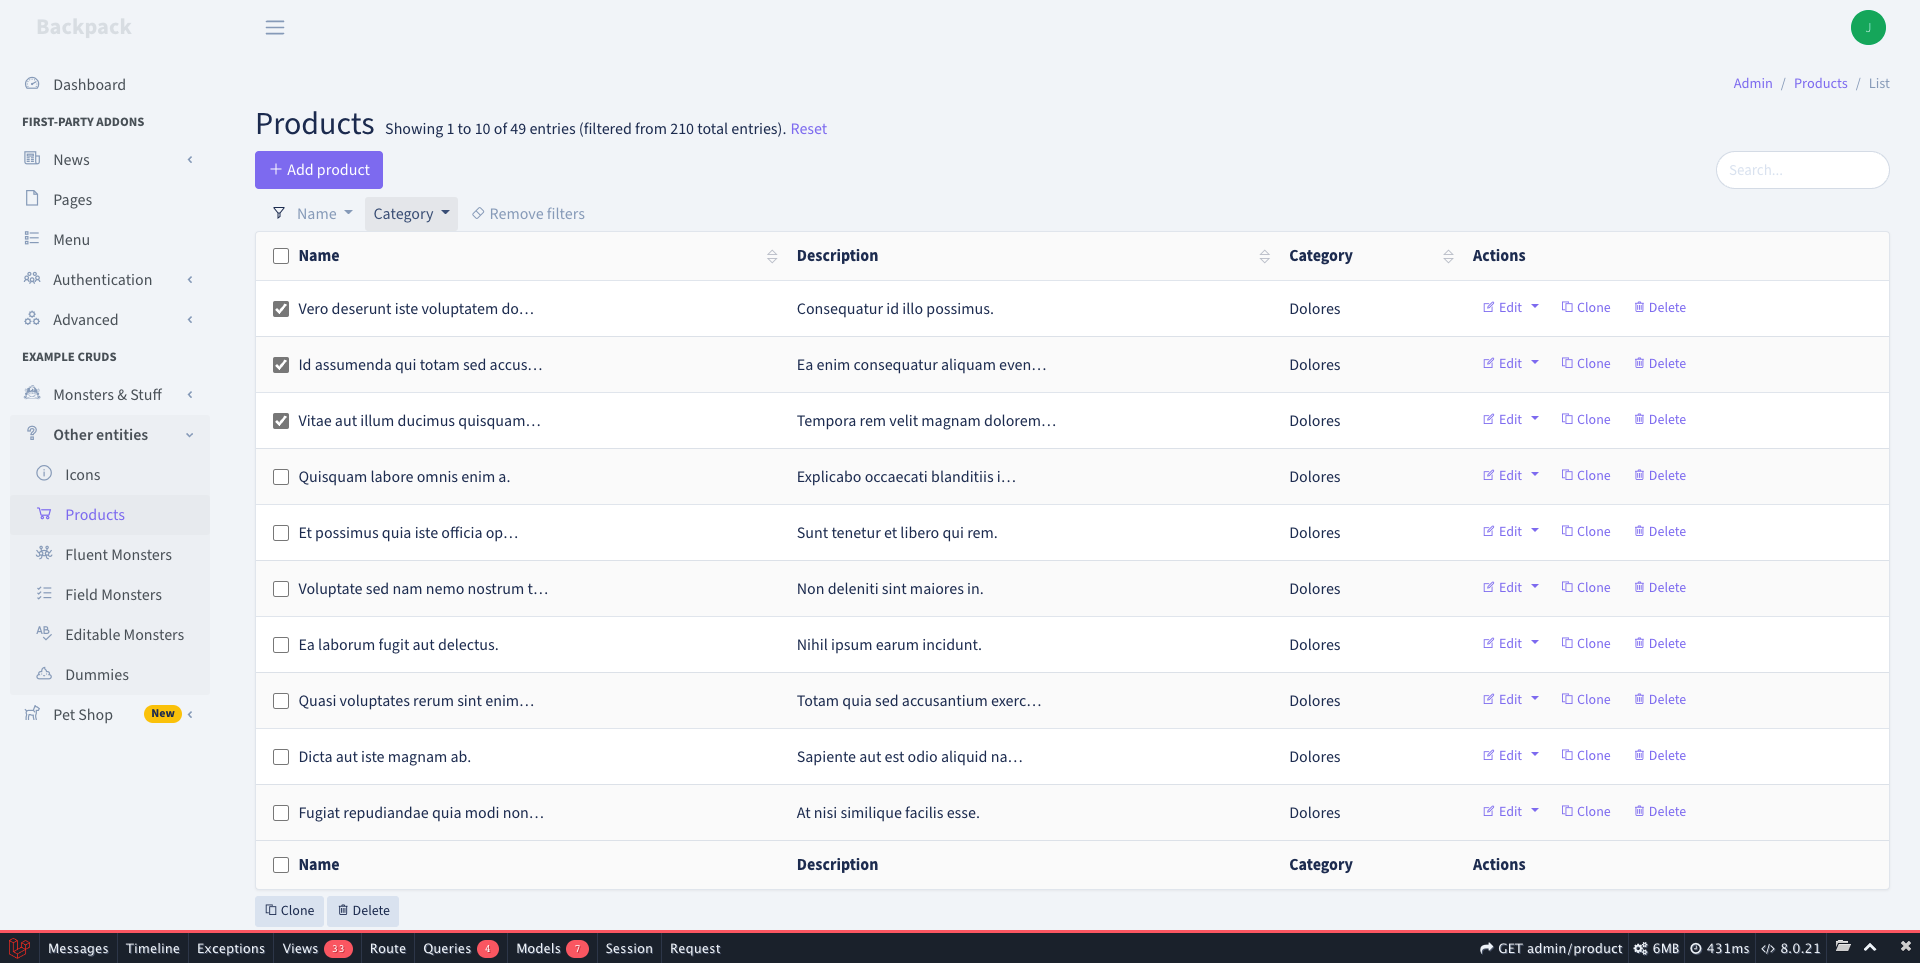Open Edit dropdown for 'Vero deserunt iste' row
The height and width of the screenshot is (963, 1920).
point(1535,307)
